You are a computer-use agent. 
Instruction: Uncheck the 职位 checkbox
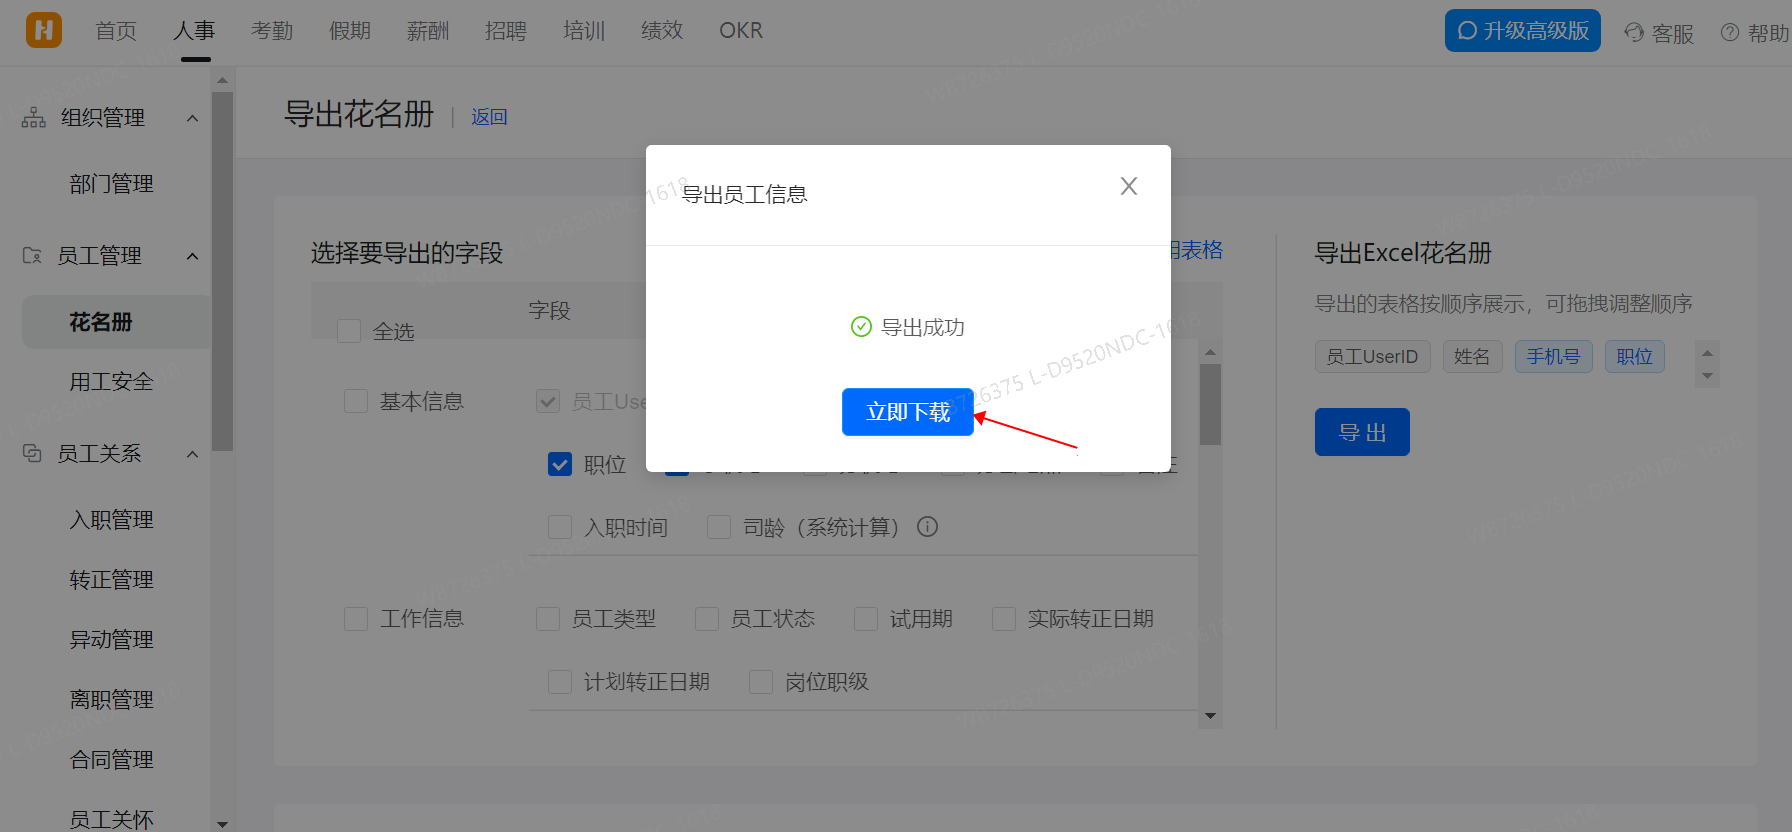click(560, 464)
